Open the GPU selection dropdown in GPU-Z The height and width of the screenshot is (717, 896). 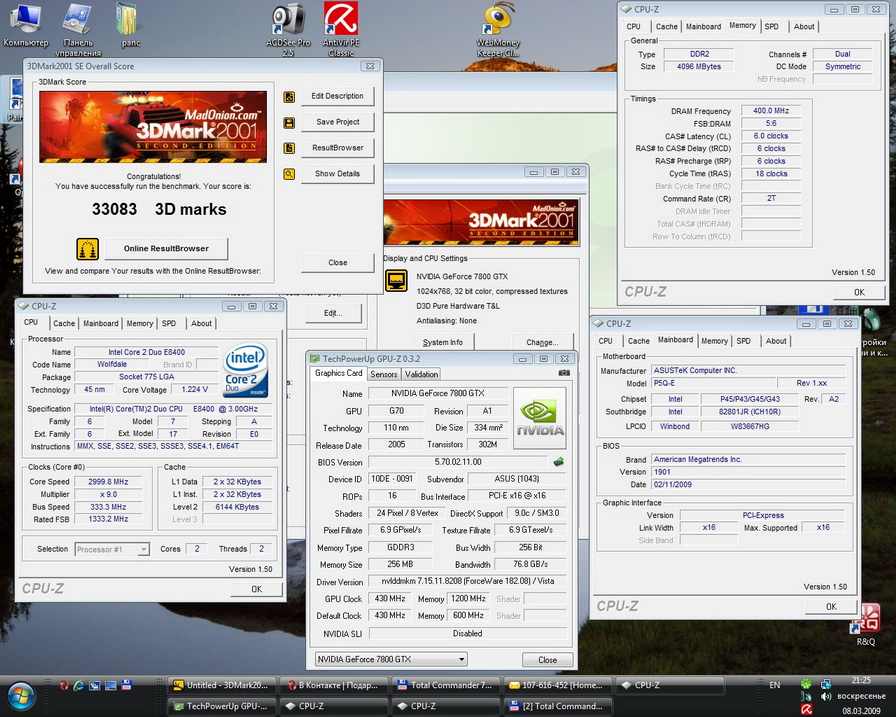click(391, 659)
